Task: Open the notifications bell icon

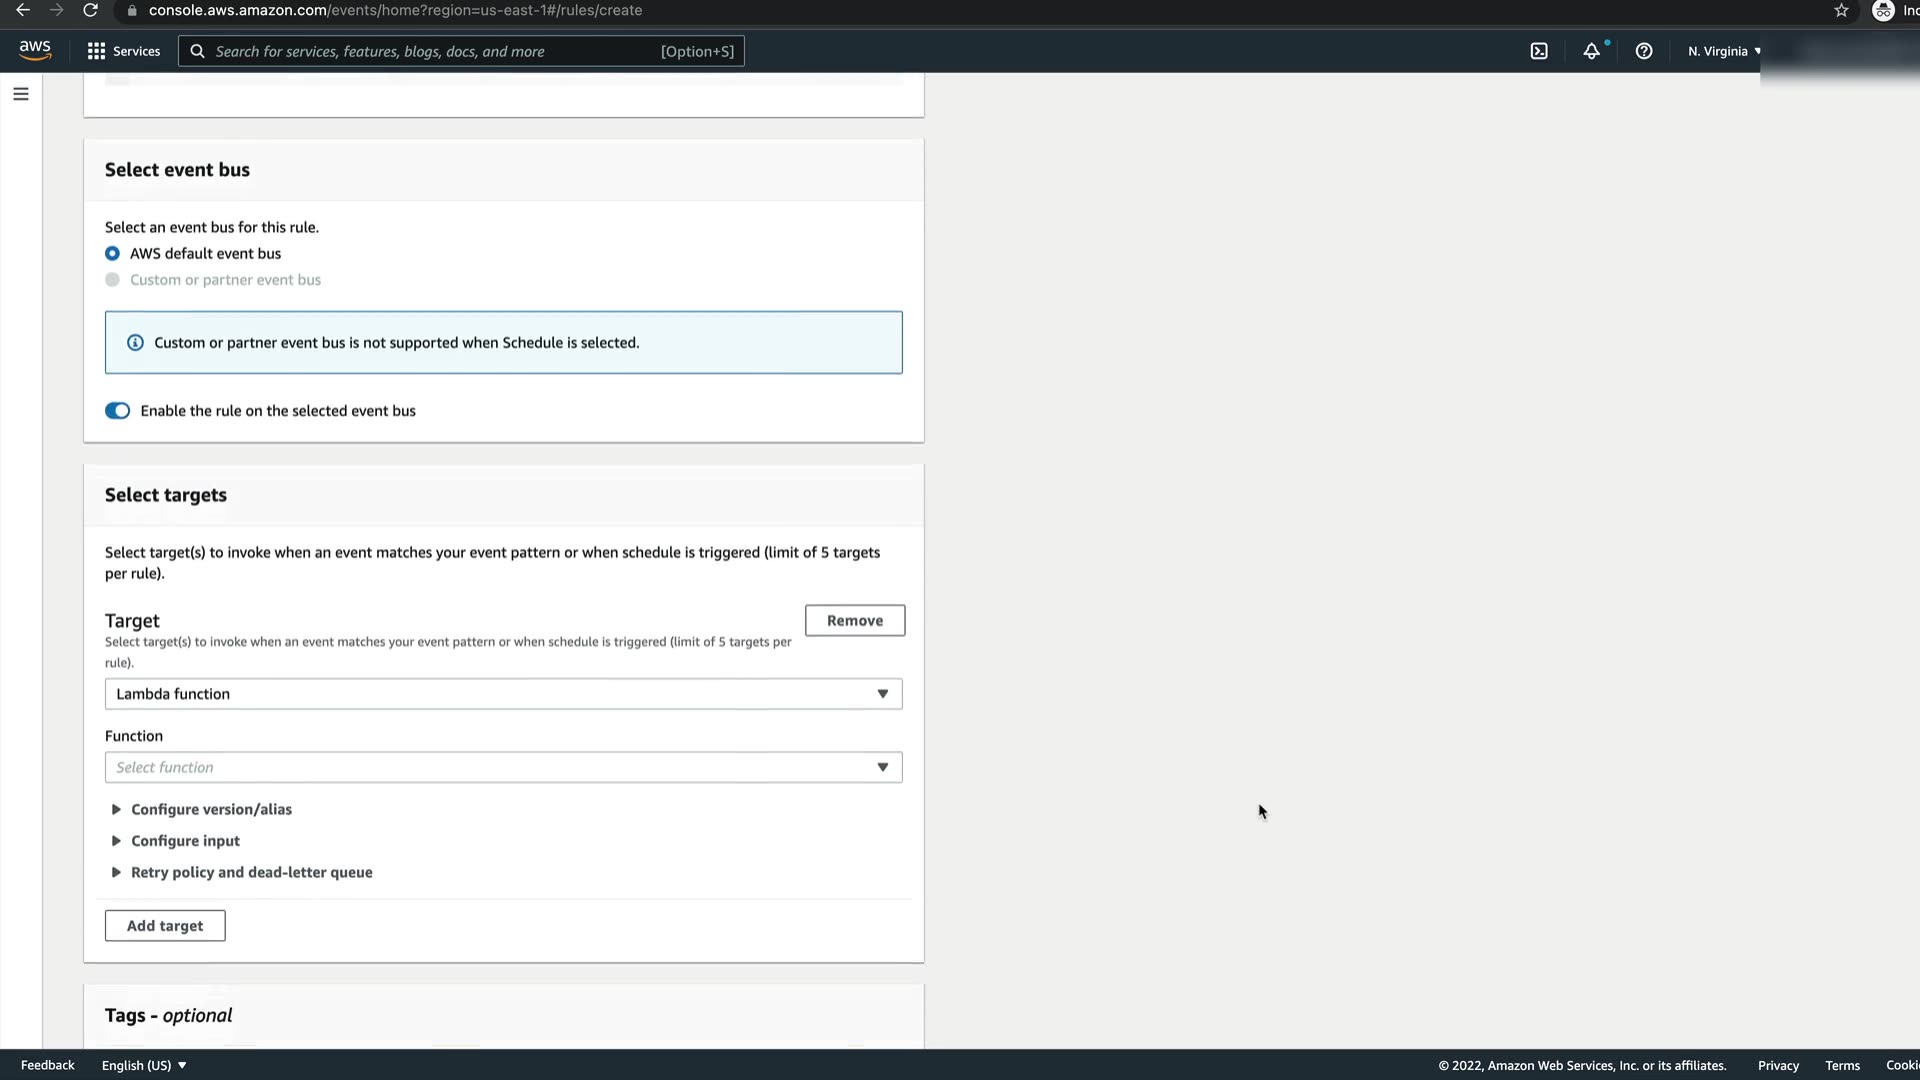Action: tap(1591, 51)
